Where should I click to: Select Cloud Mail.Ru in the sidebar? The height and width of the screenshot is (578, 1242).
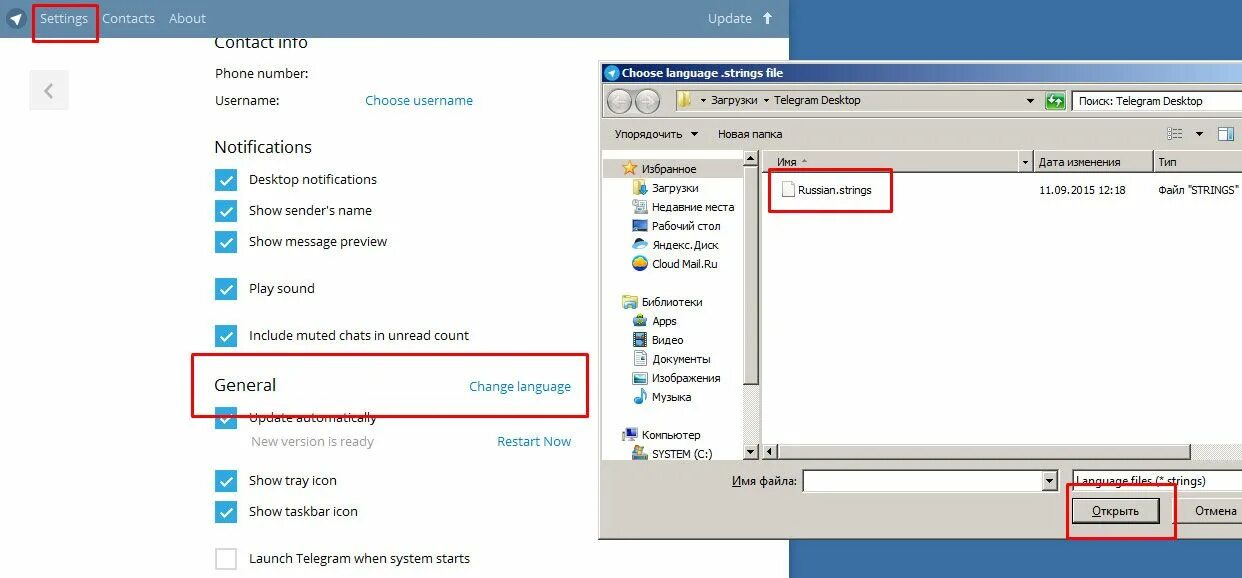(x=684, y=264)
